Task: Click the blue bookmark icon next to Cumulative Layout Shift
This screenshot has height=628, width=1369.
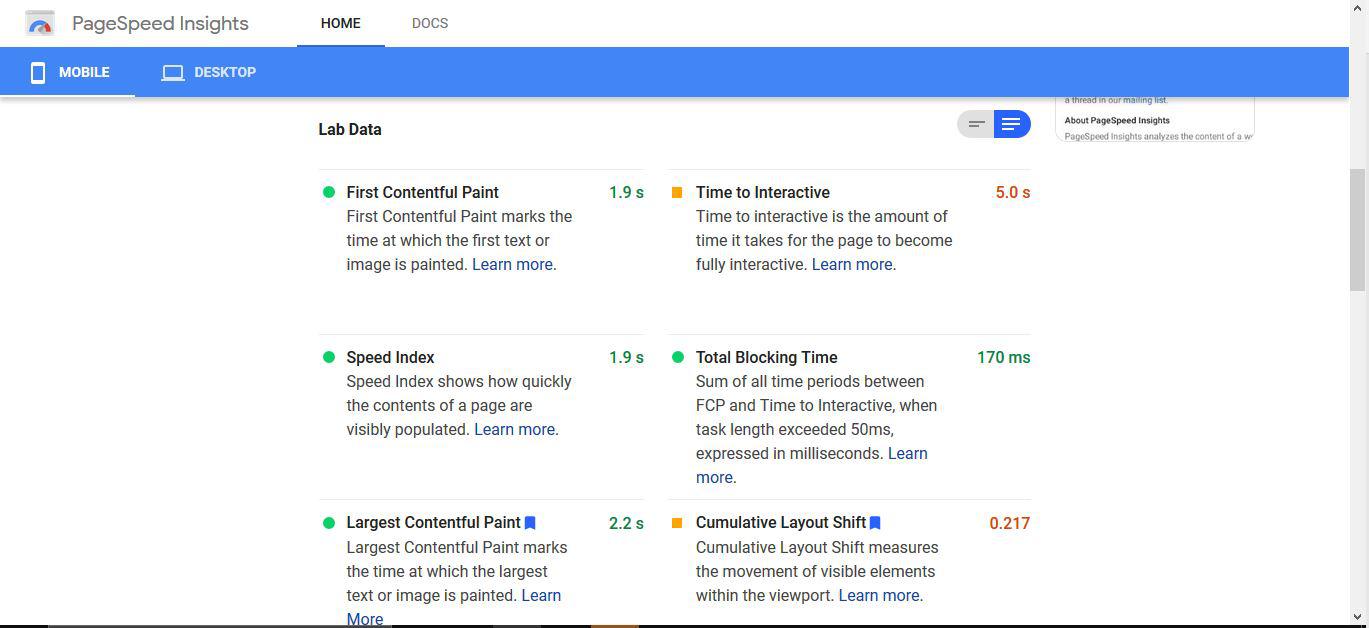Action: [x=875, y=523]
